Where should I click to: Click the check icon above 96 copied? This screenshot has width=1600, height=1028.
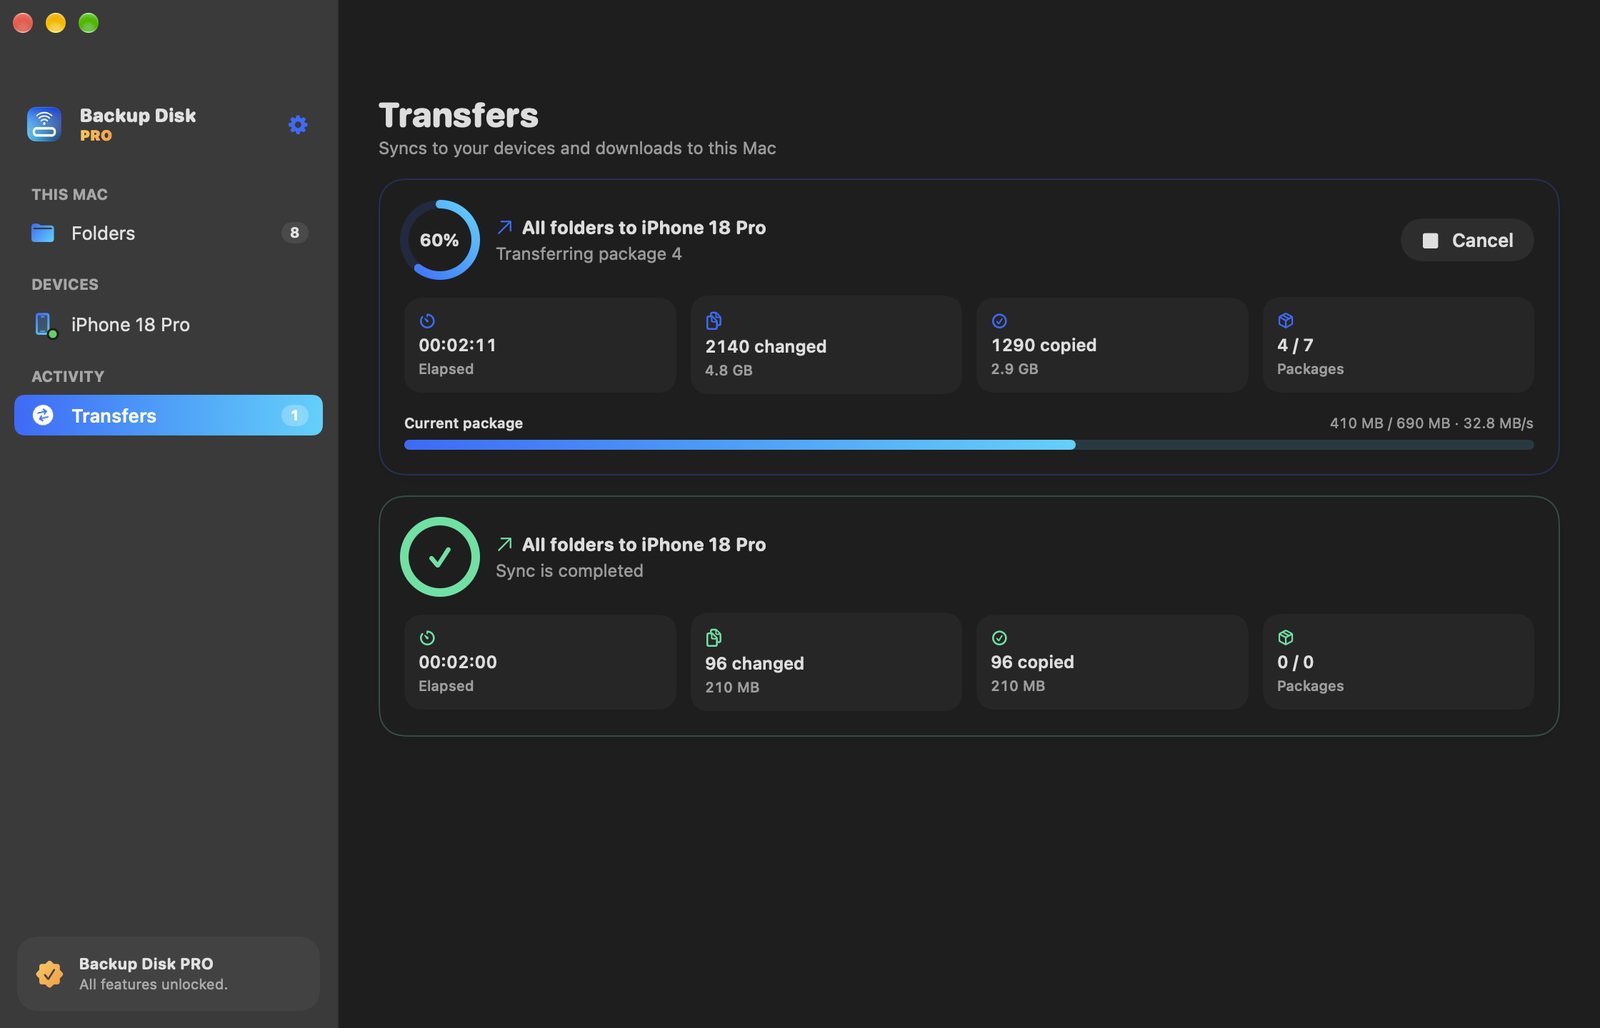coord(999,638)
